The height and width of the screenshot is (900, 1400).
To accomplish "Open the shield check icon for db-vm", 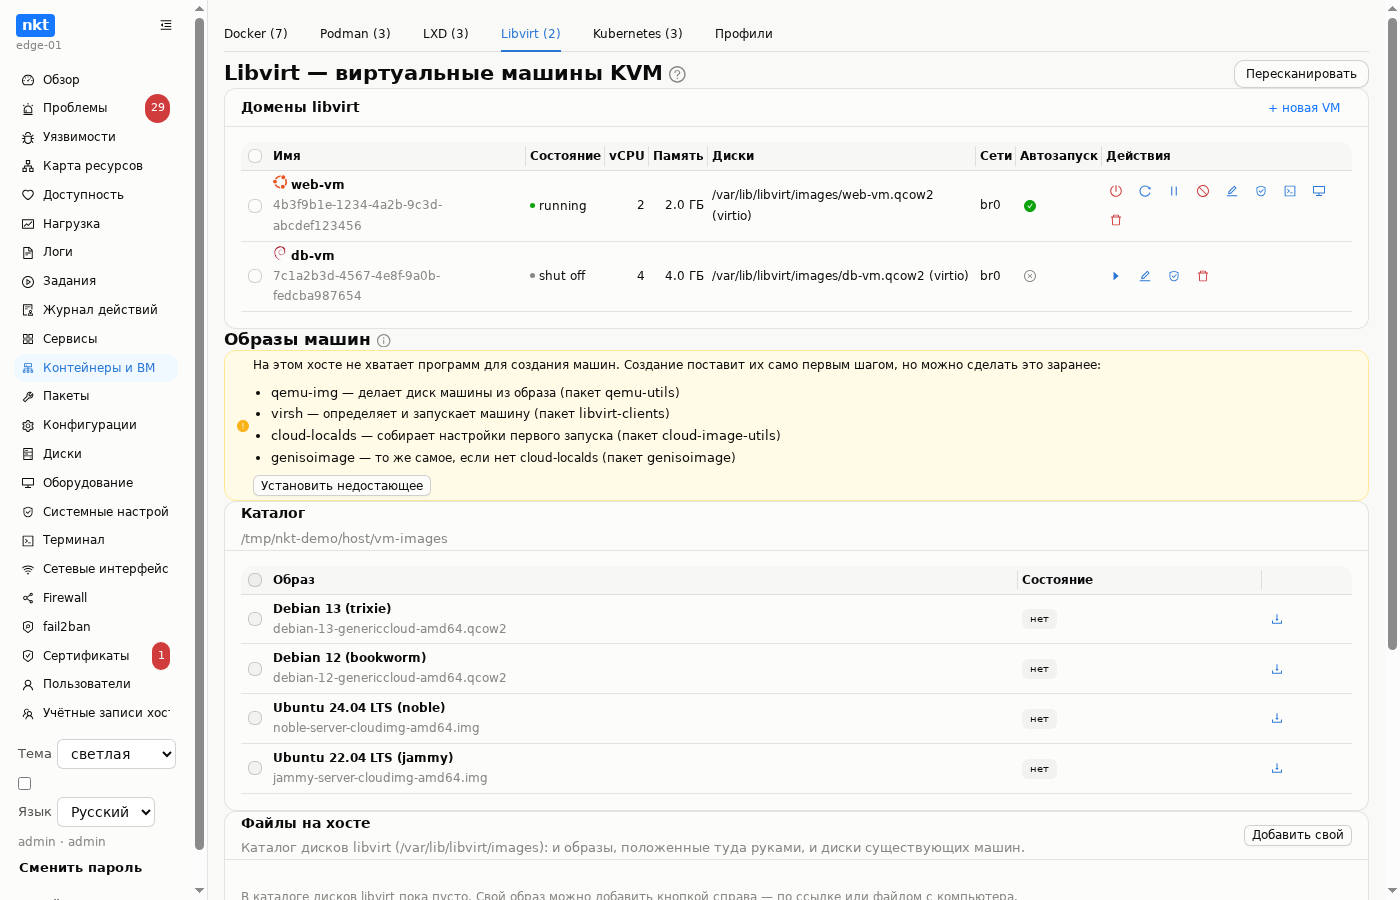I will [1174, 276].
